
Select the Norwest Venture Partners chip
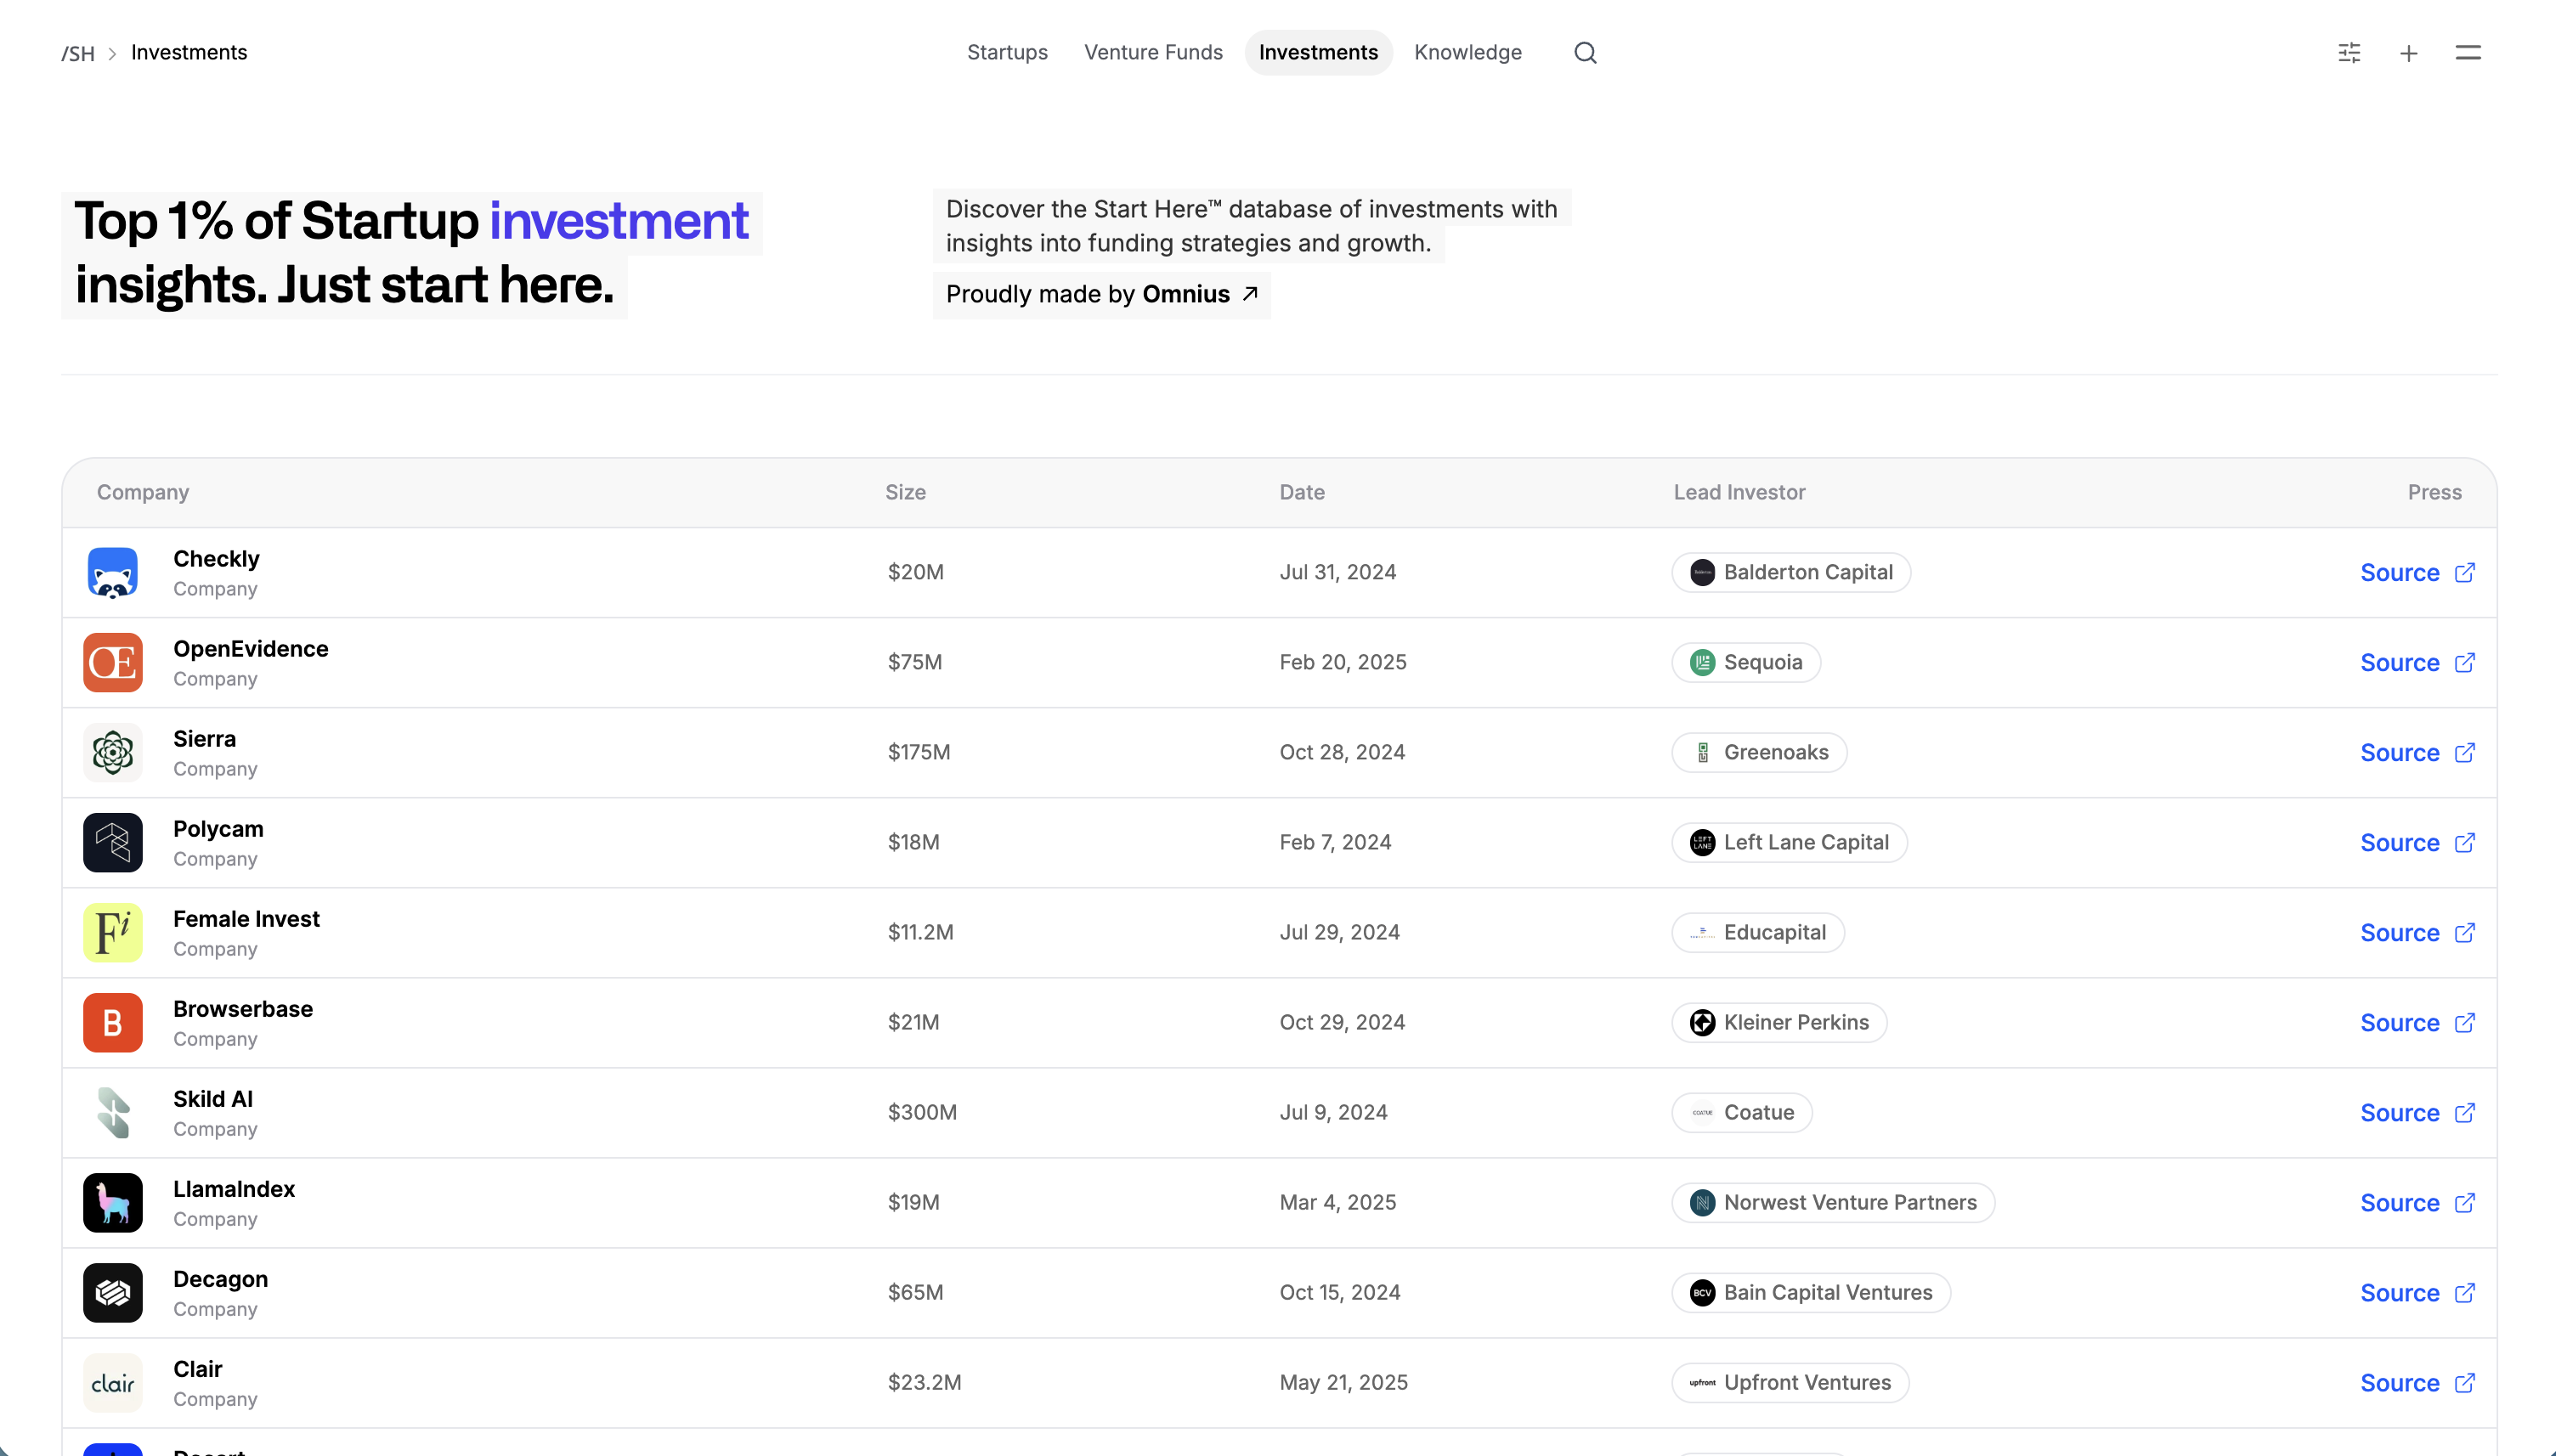(x=1833, y=1203)
